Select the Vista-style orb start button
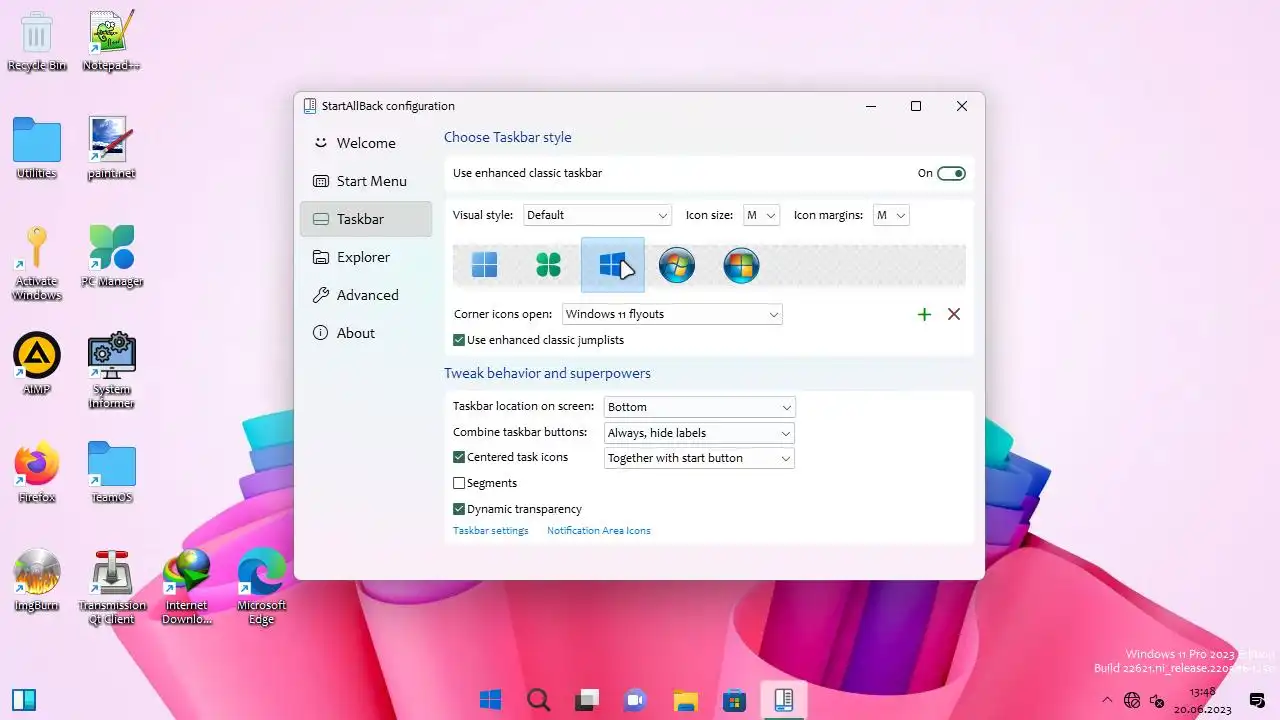This screenshot has height=720, width=1280. click(x=741, y=265)
